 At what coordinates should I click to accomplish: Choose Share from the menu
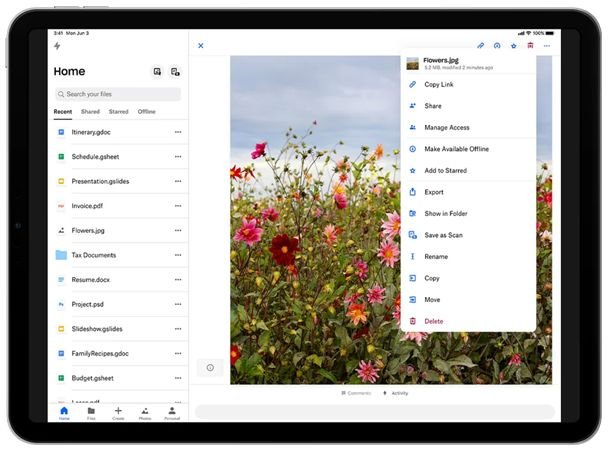[x=468, y=106]
